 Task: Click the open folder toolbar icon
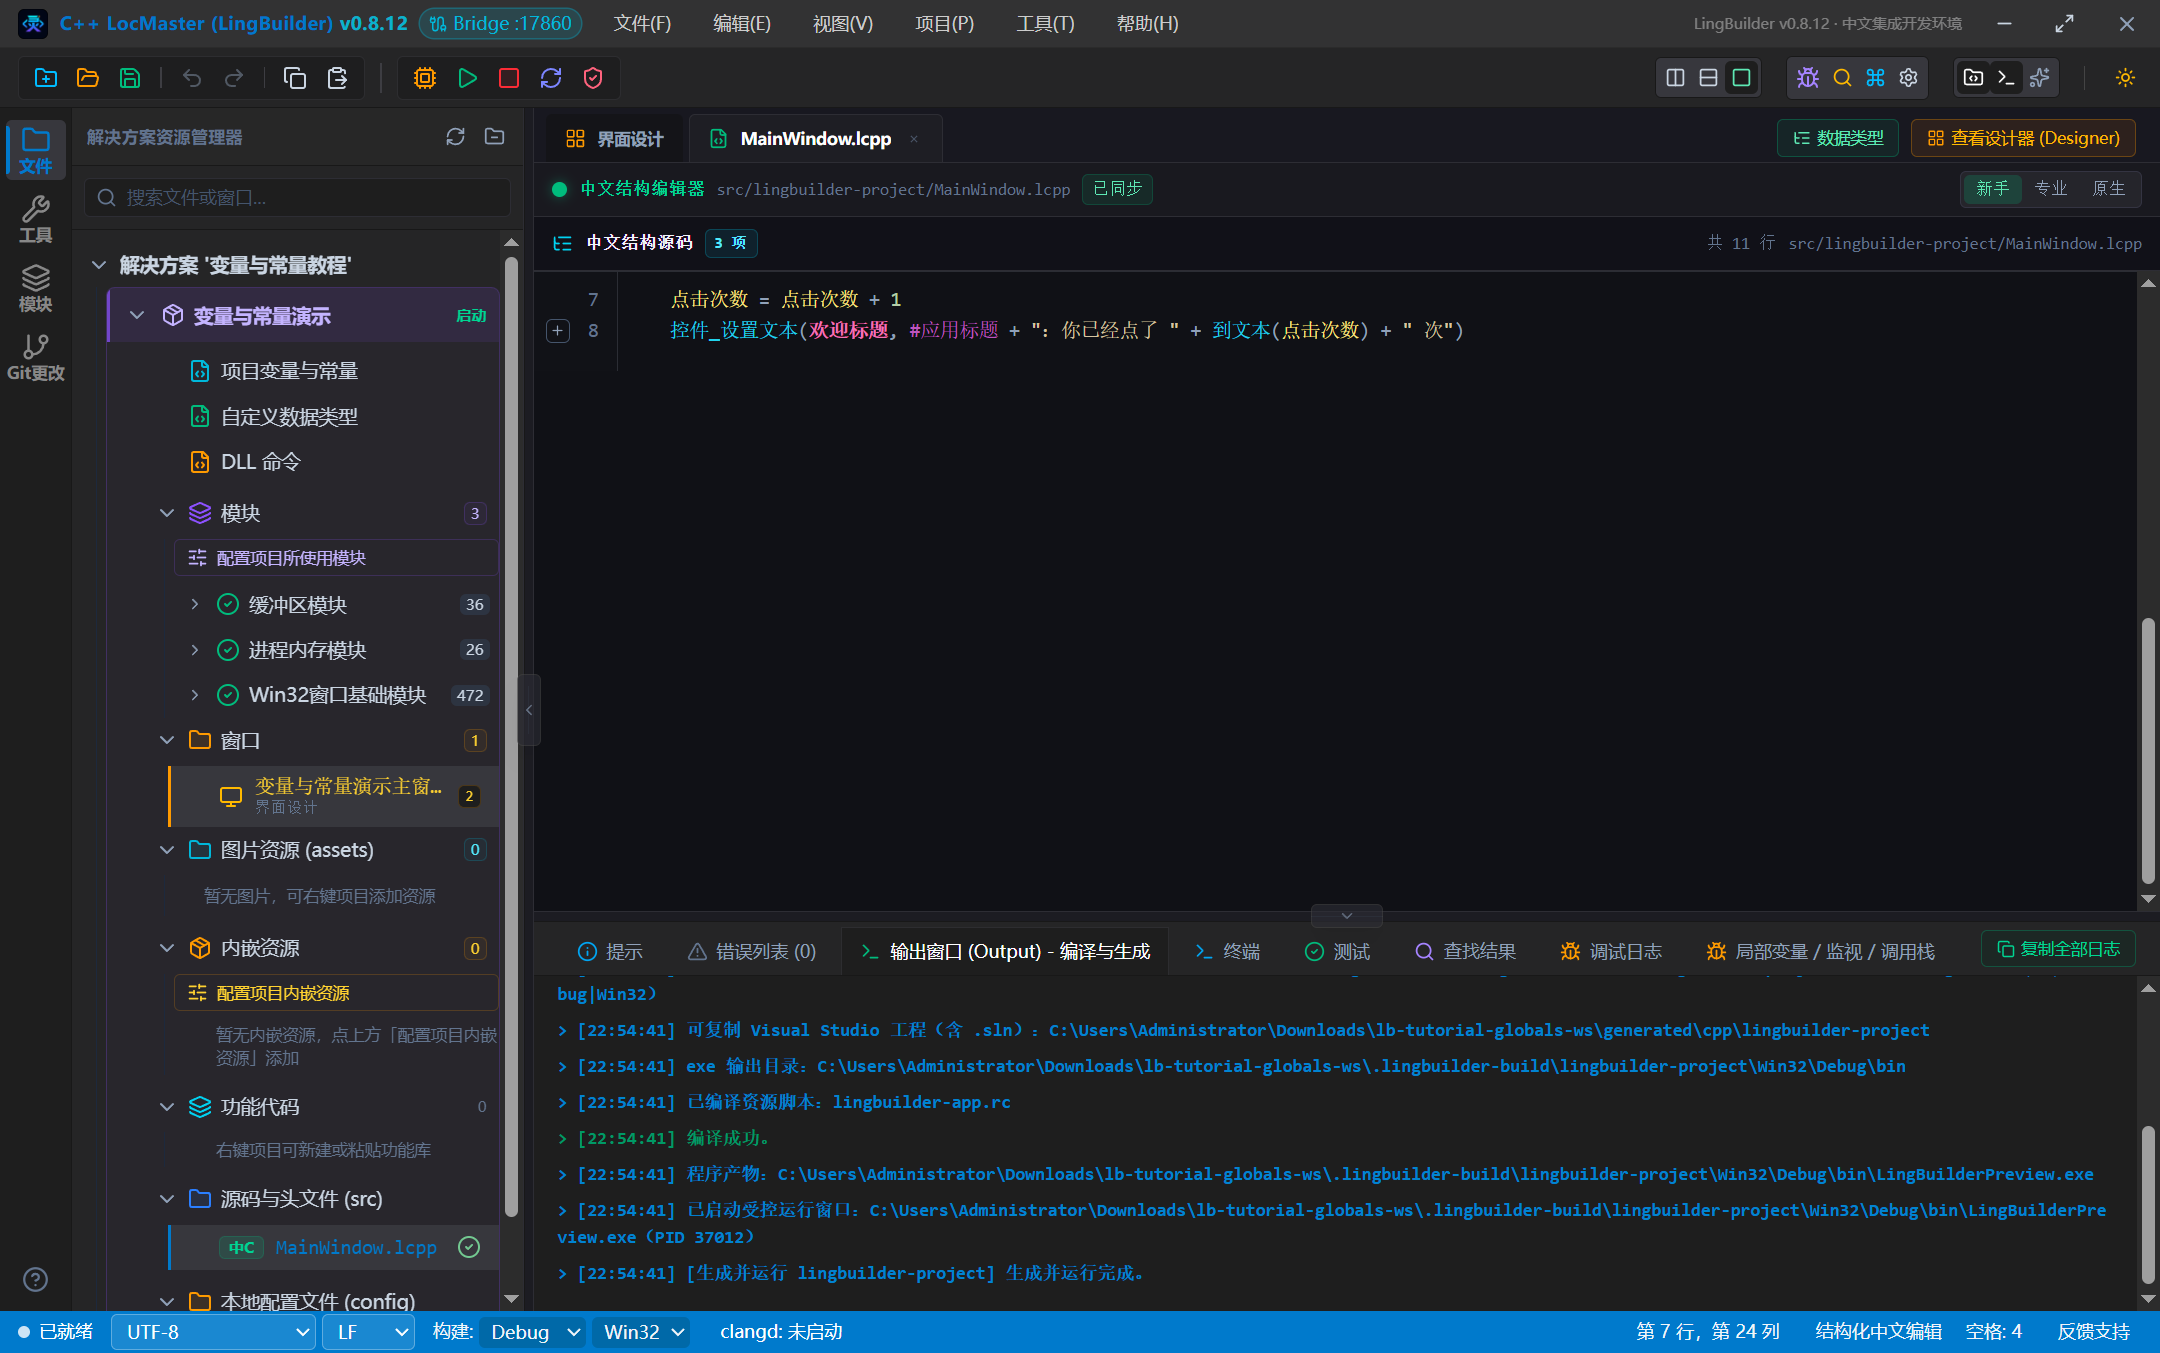[x=88, y=78]
